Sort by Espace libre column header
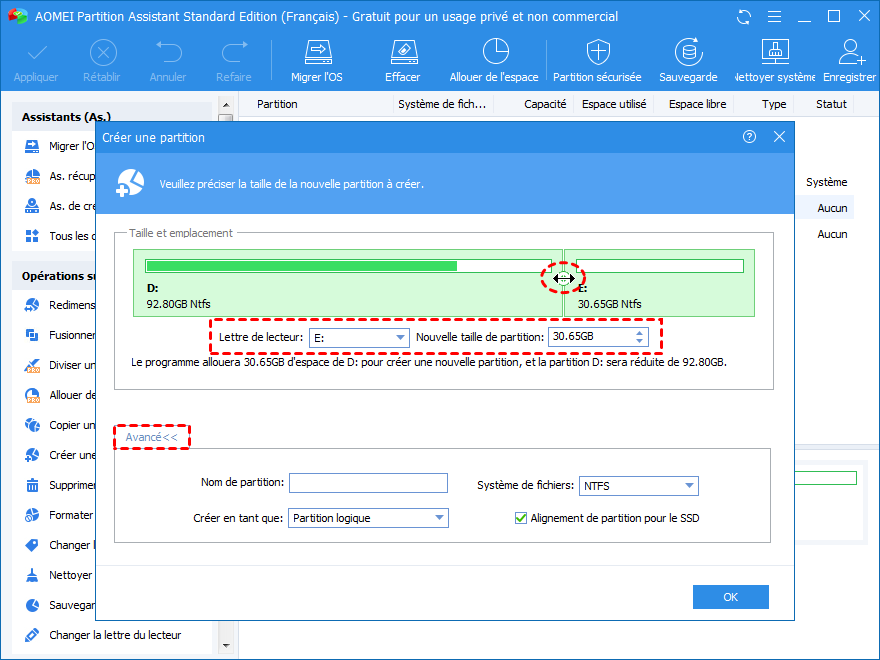Image resolution: width=880 pixels, height=660 pixels. click(x=697, y=104)
